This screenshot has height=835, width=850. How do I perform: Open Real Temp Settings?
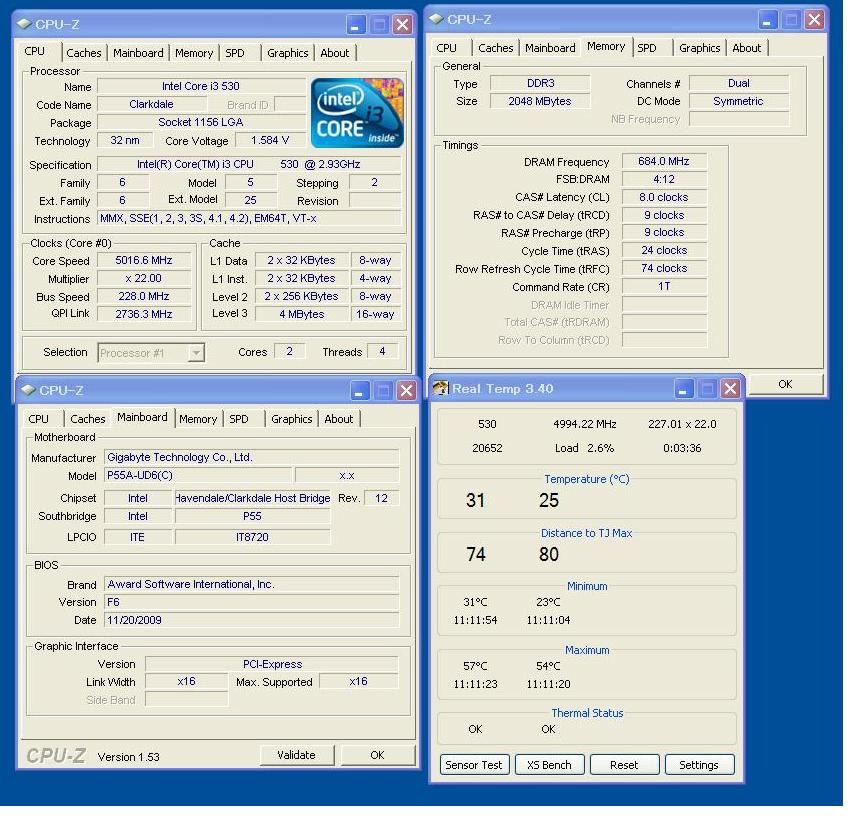click(x=698, y=765)
